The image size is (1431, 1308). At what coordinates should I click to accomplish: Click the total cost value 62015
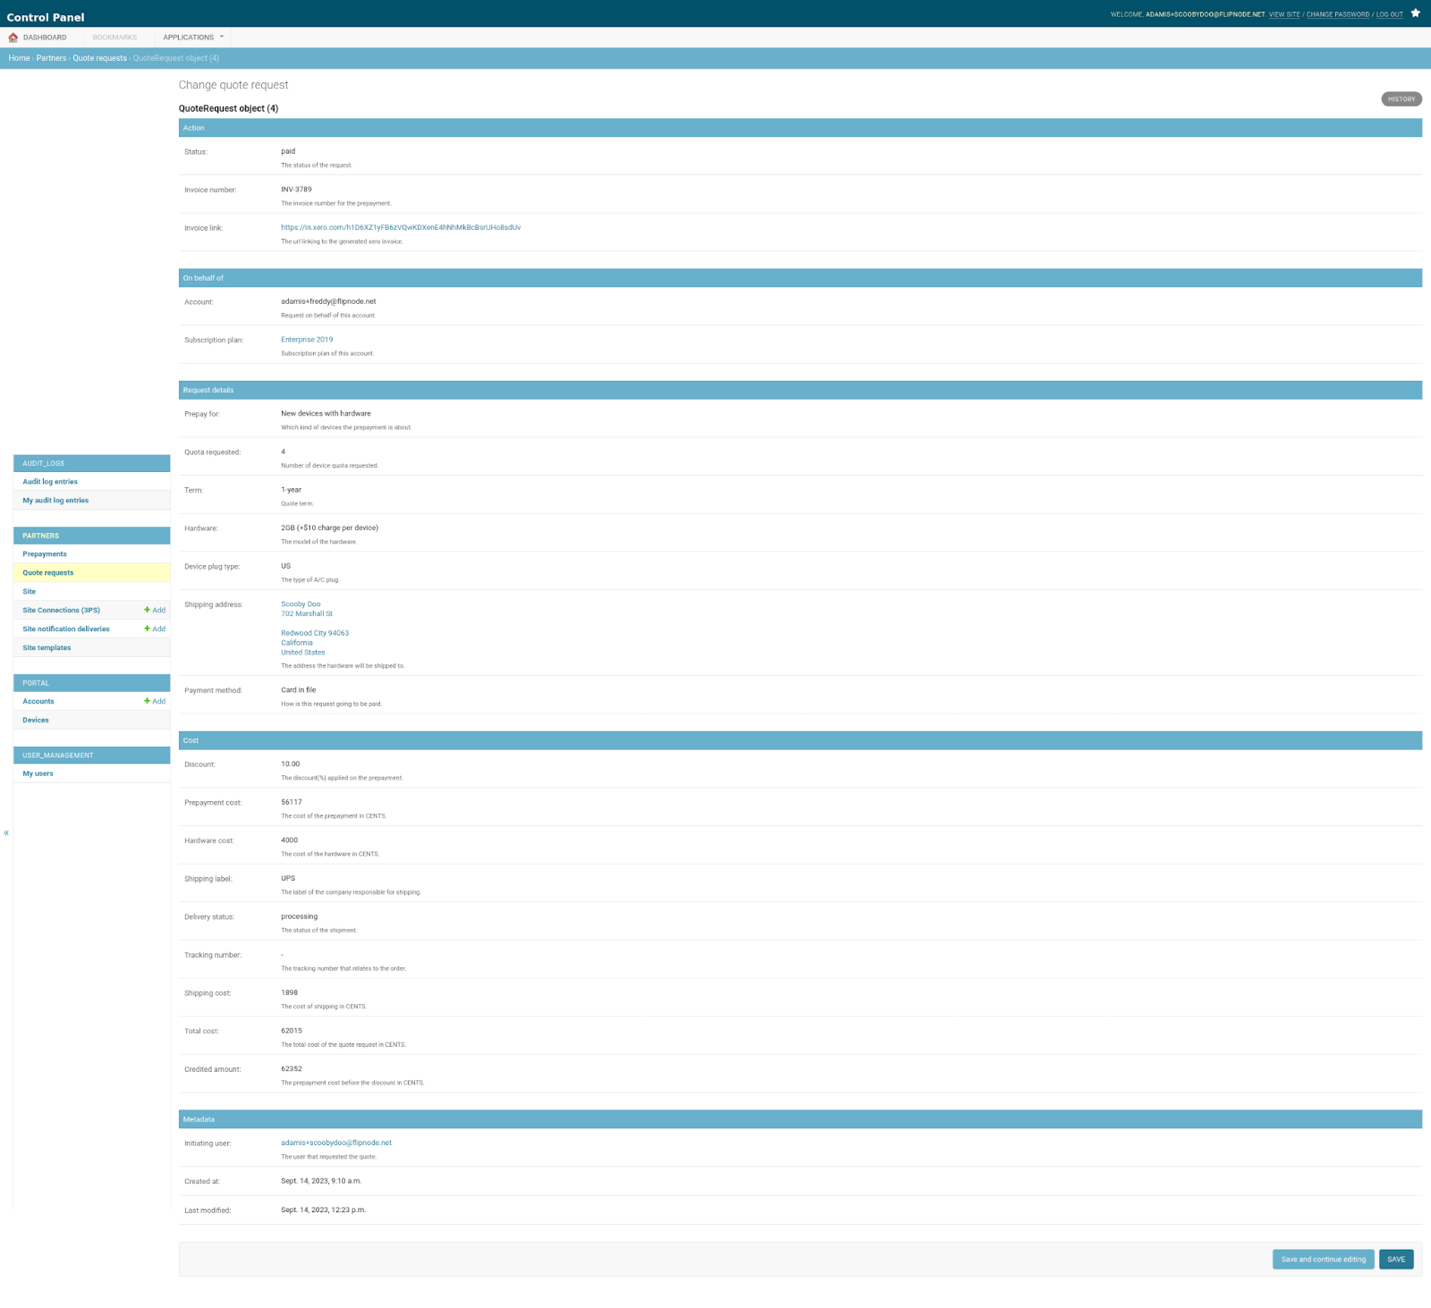click(291, 1030)
